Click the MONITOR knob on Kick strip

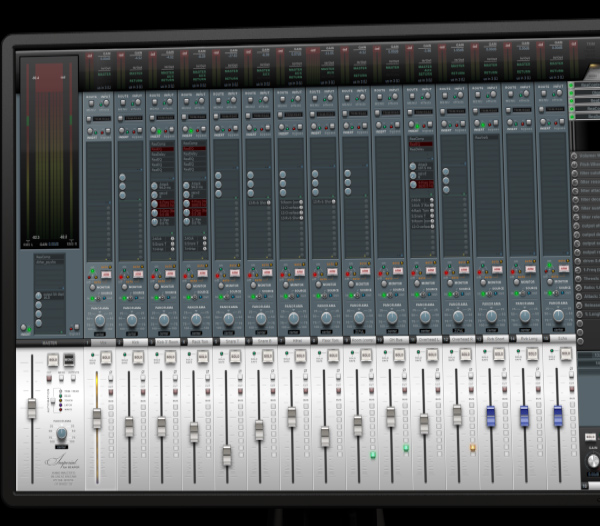coord(124,287)
